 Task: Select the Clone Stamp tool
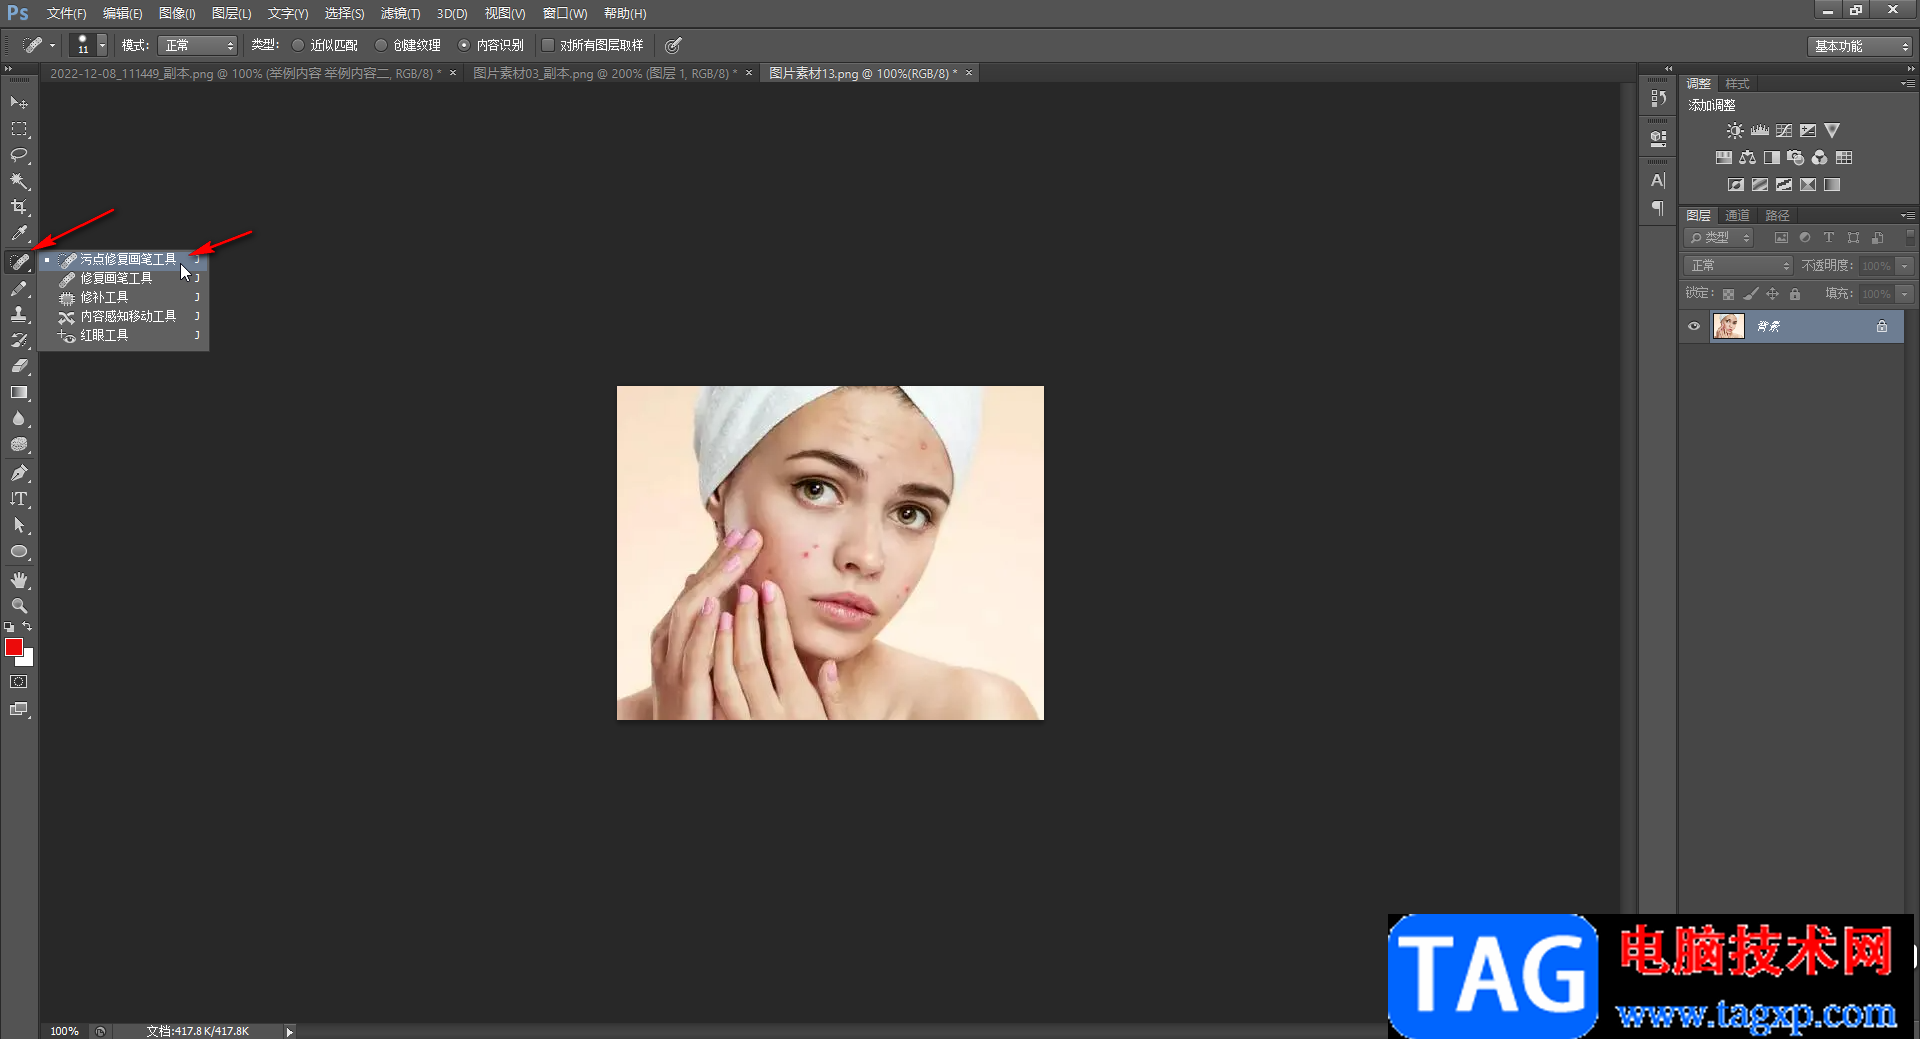(19, 314)
